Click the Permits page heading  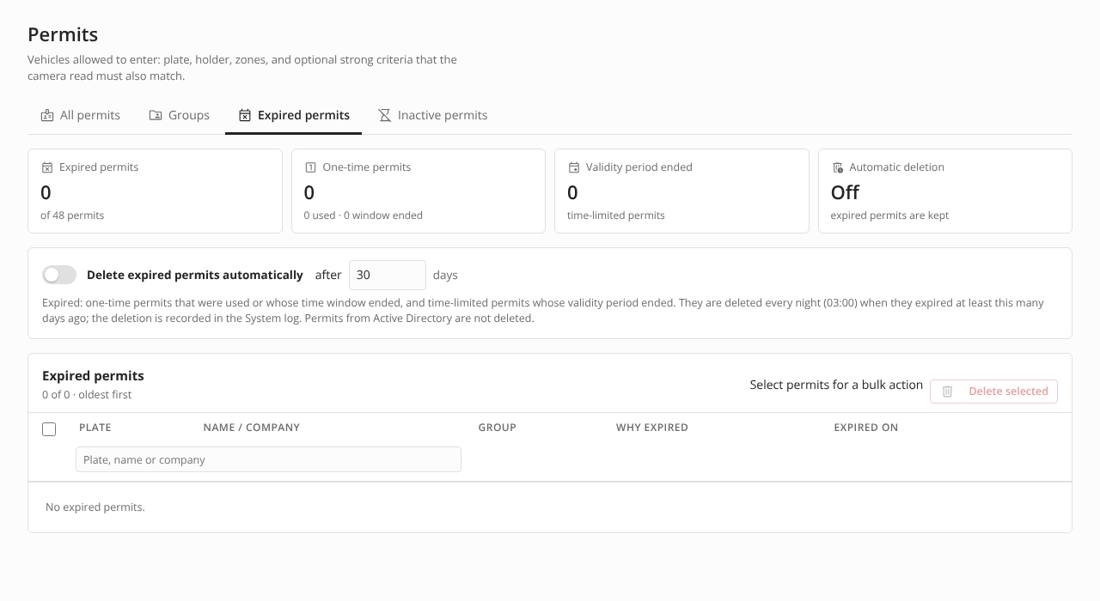[x=62, y=34]
